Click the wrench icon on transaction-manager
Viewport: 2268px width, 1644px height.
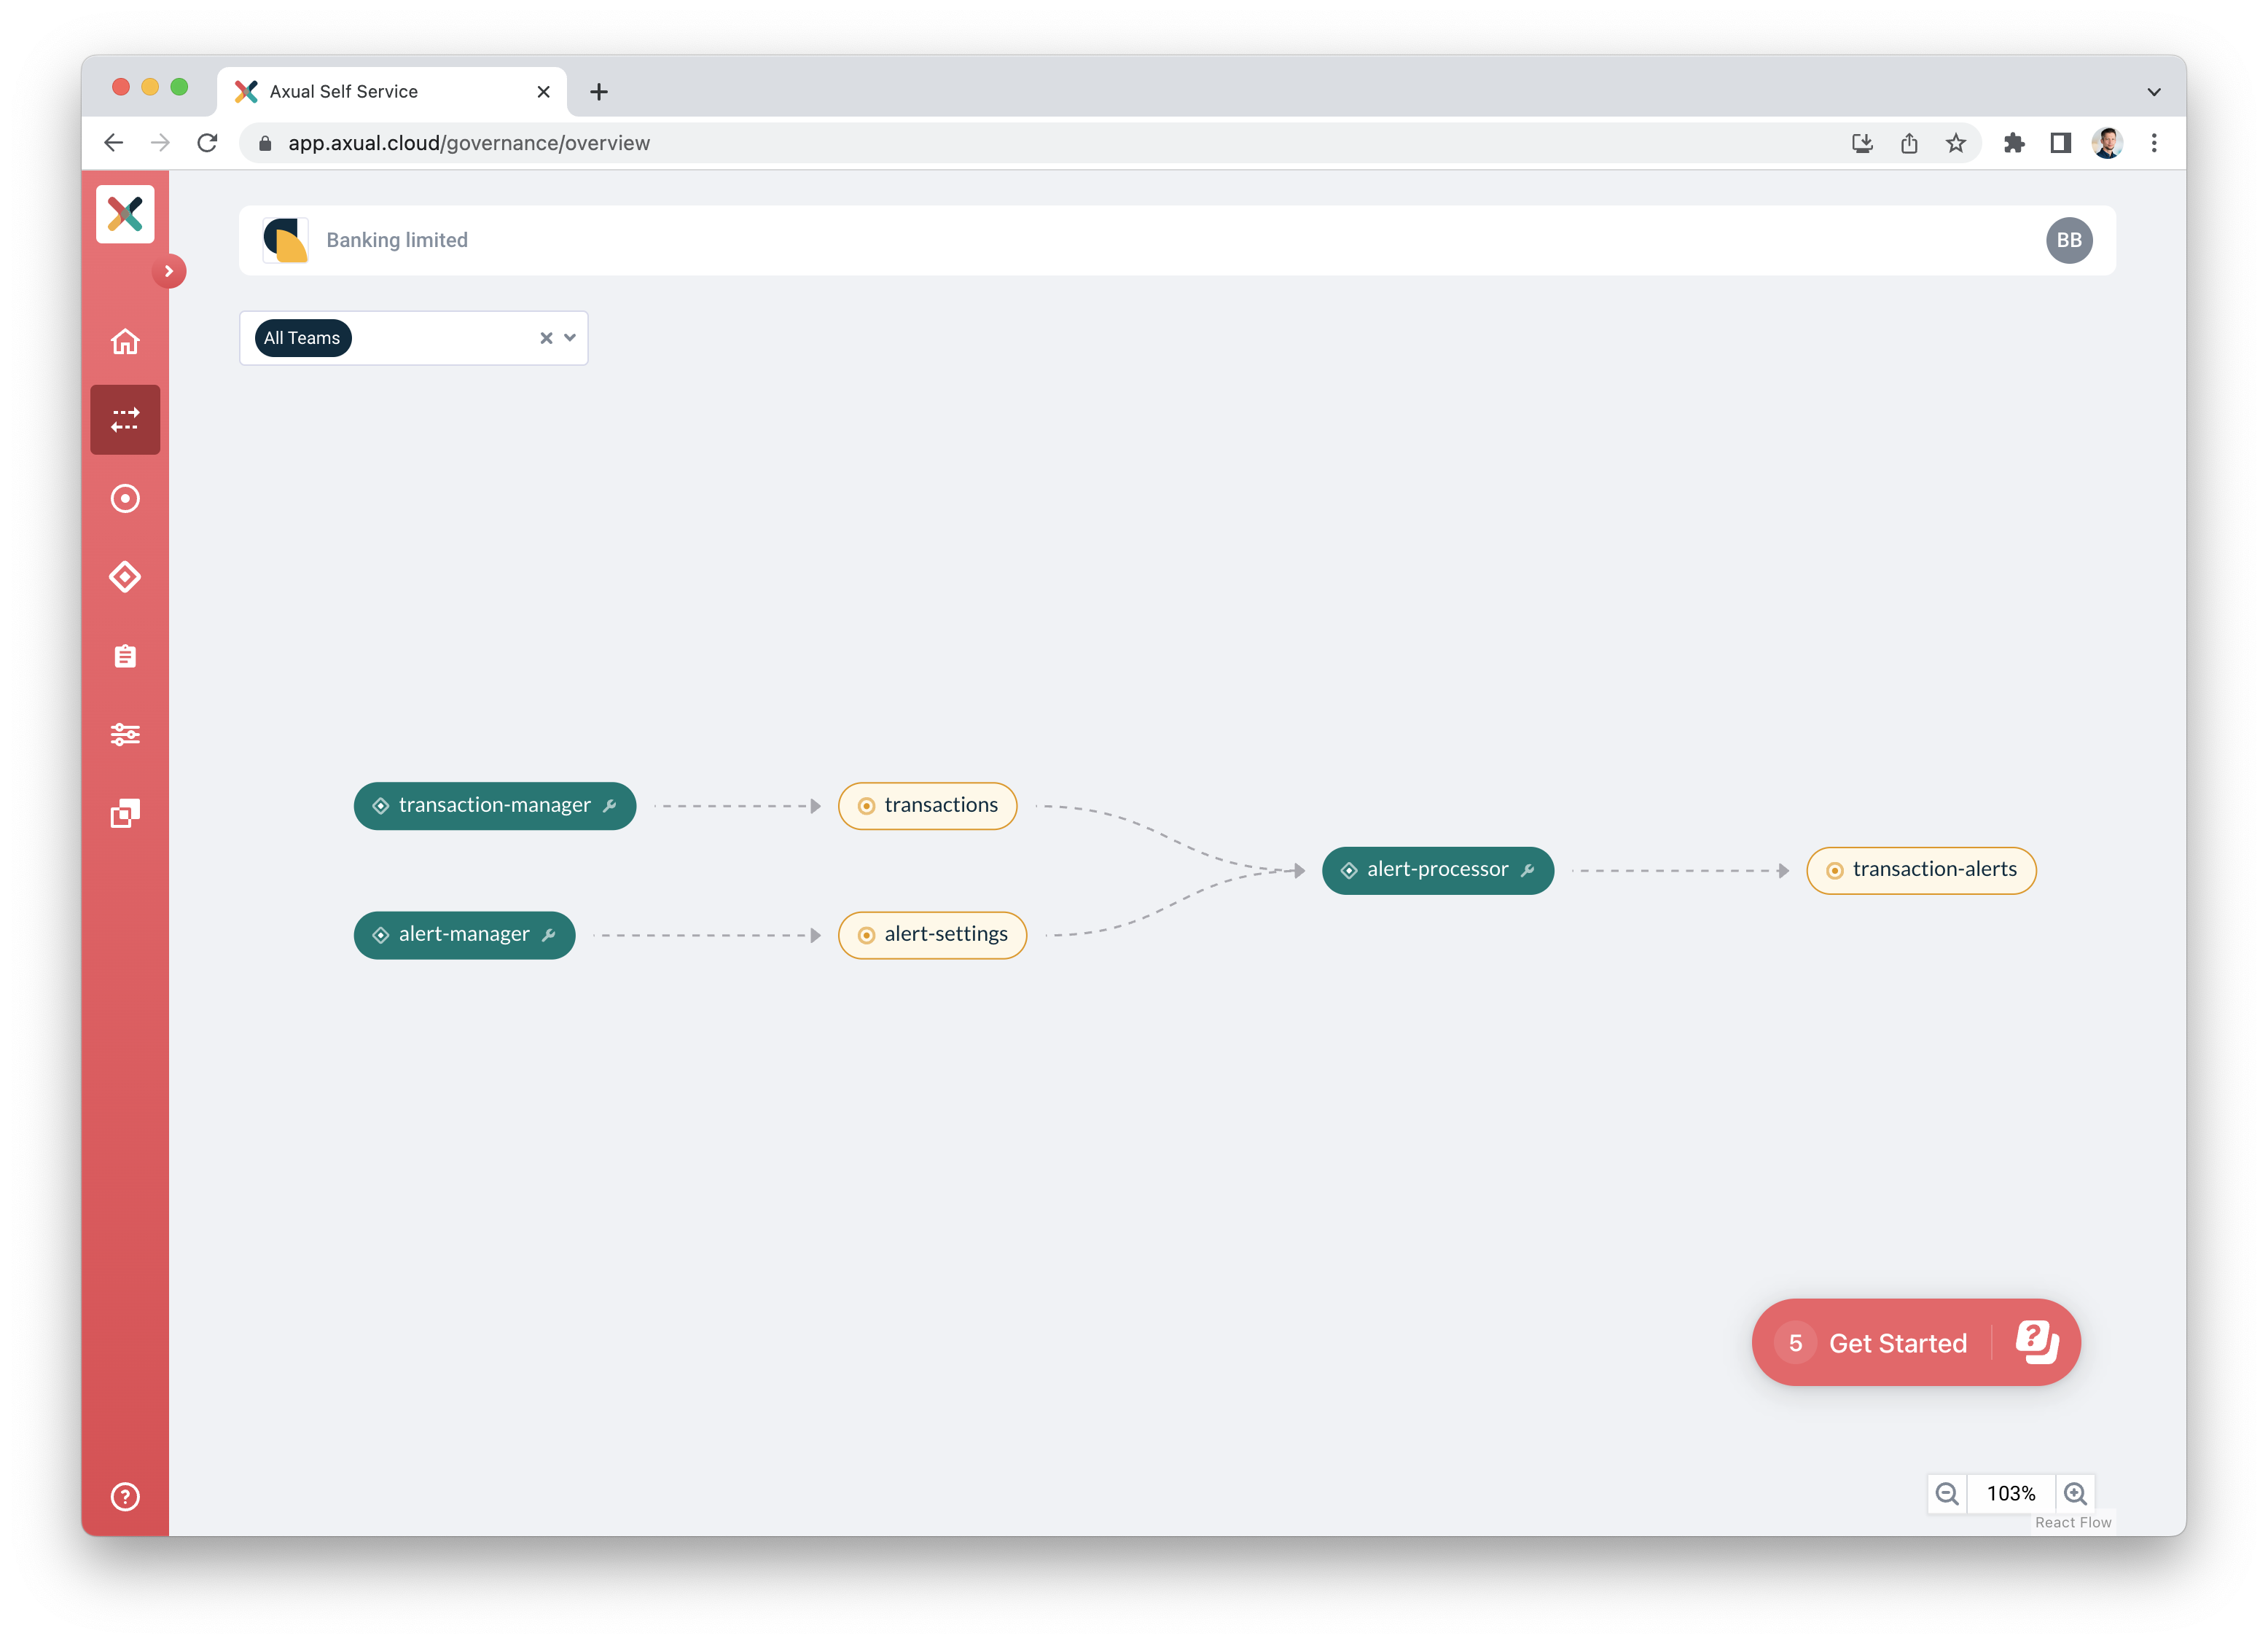(609, 806)
